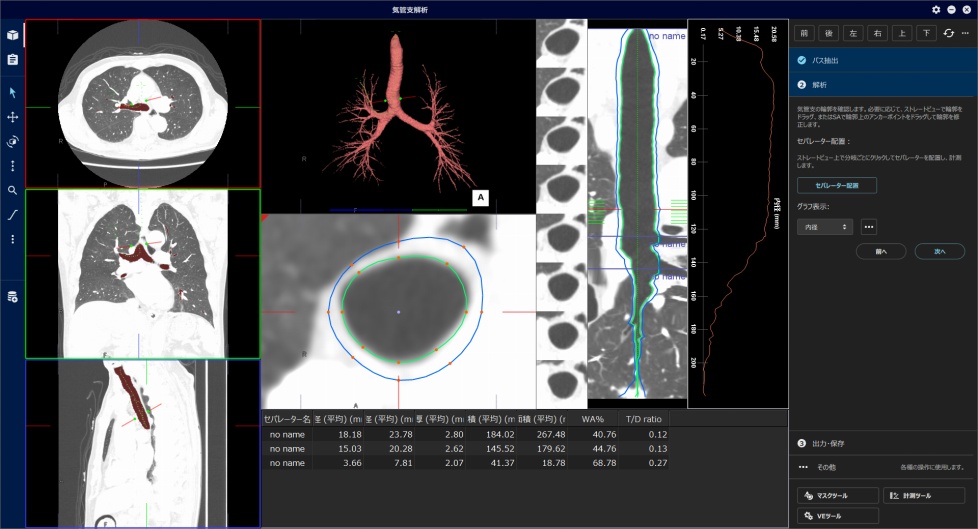
Task: Click the database settings icon at sidebar bottom
Action: (13, 297)
